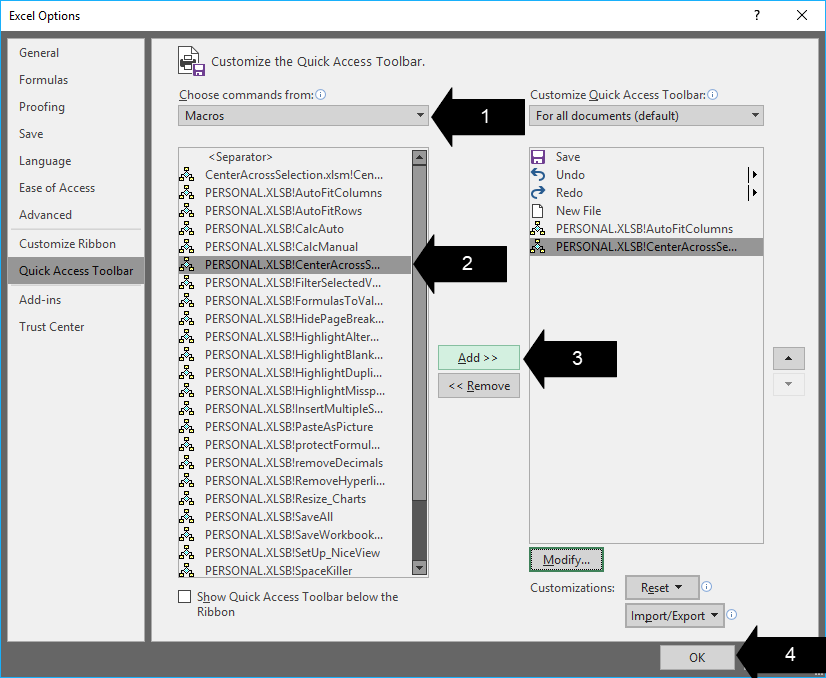Click macro icon beside CenterAcrossSelection.xlsm entry
This screenshot has width=826, height=678.
pos(186,174)
